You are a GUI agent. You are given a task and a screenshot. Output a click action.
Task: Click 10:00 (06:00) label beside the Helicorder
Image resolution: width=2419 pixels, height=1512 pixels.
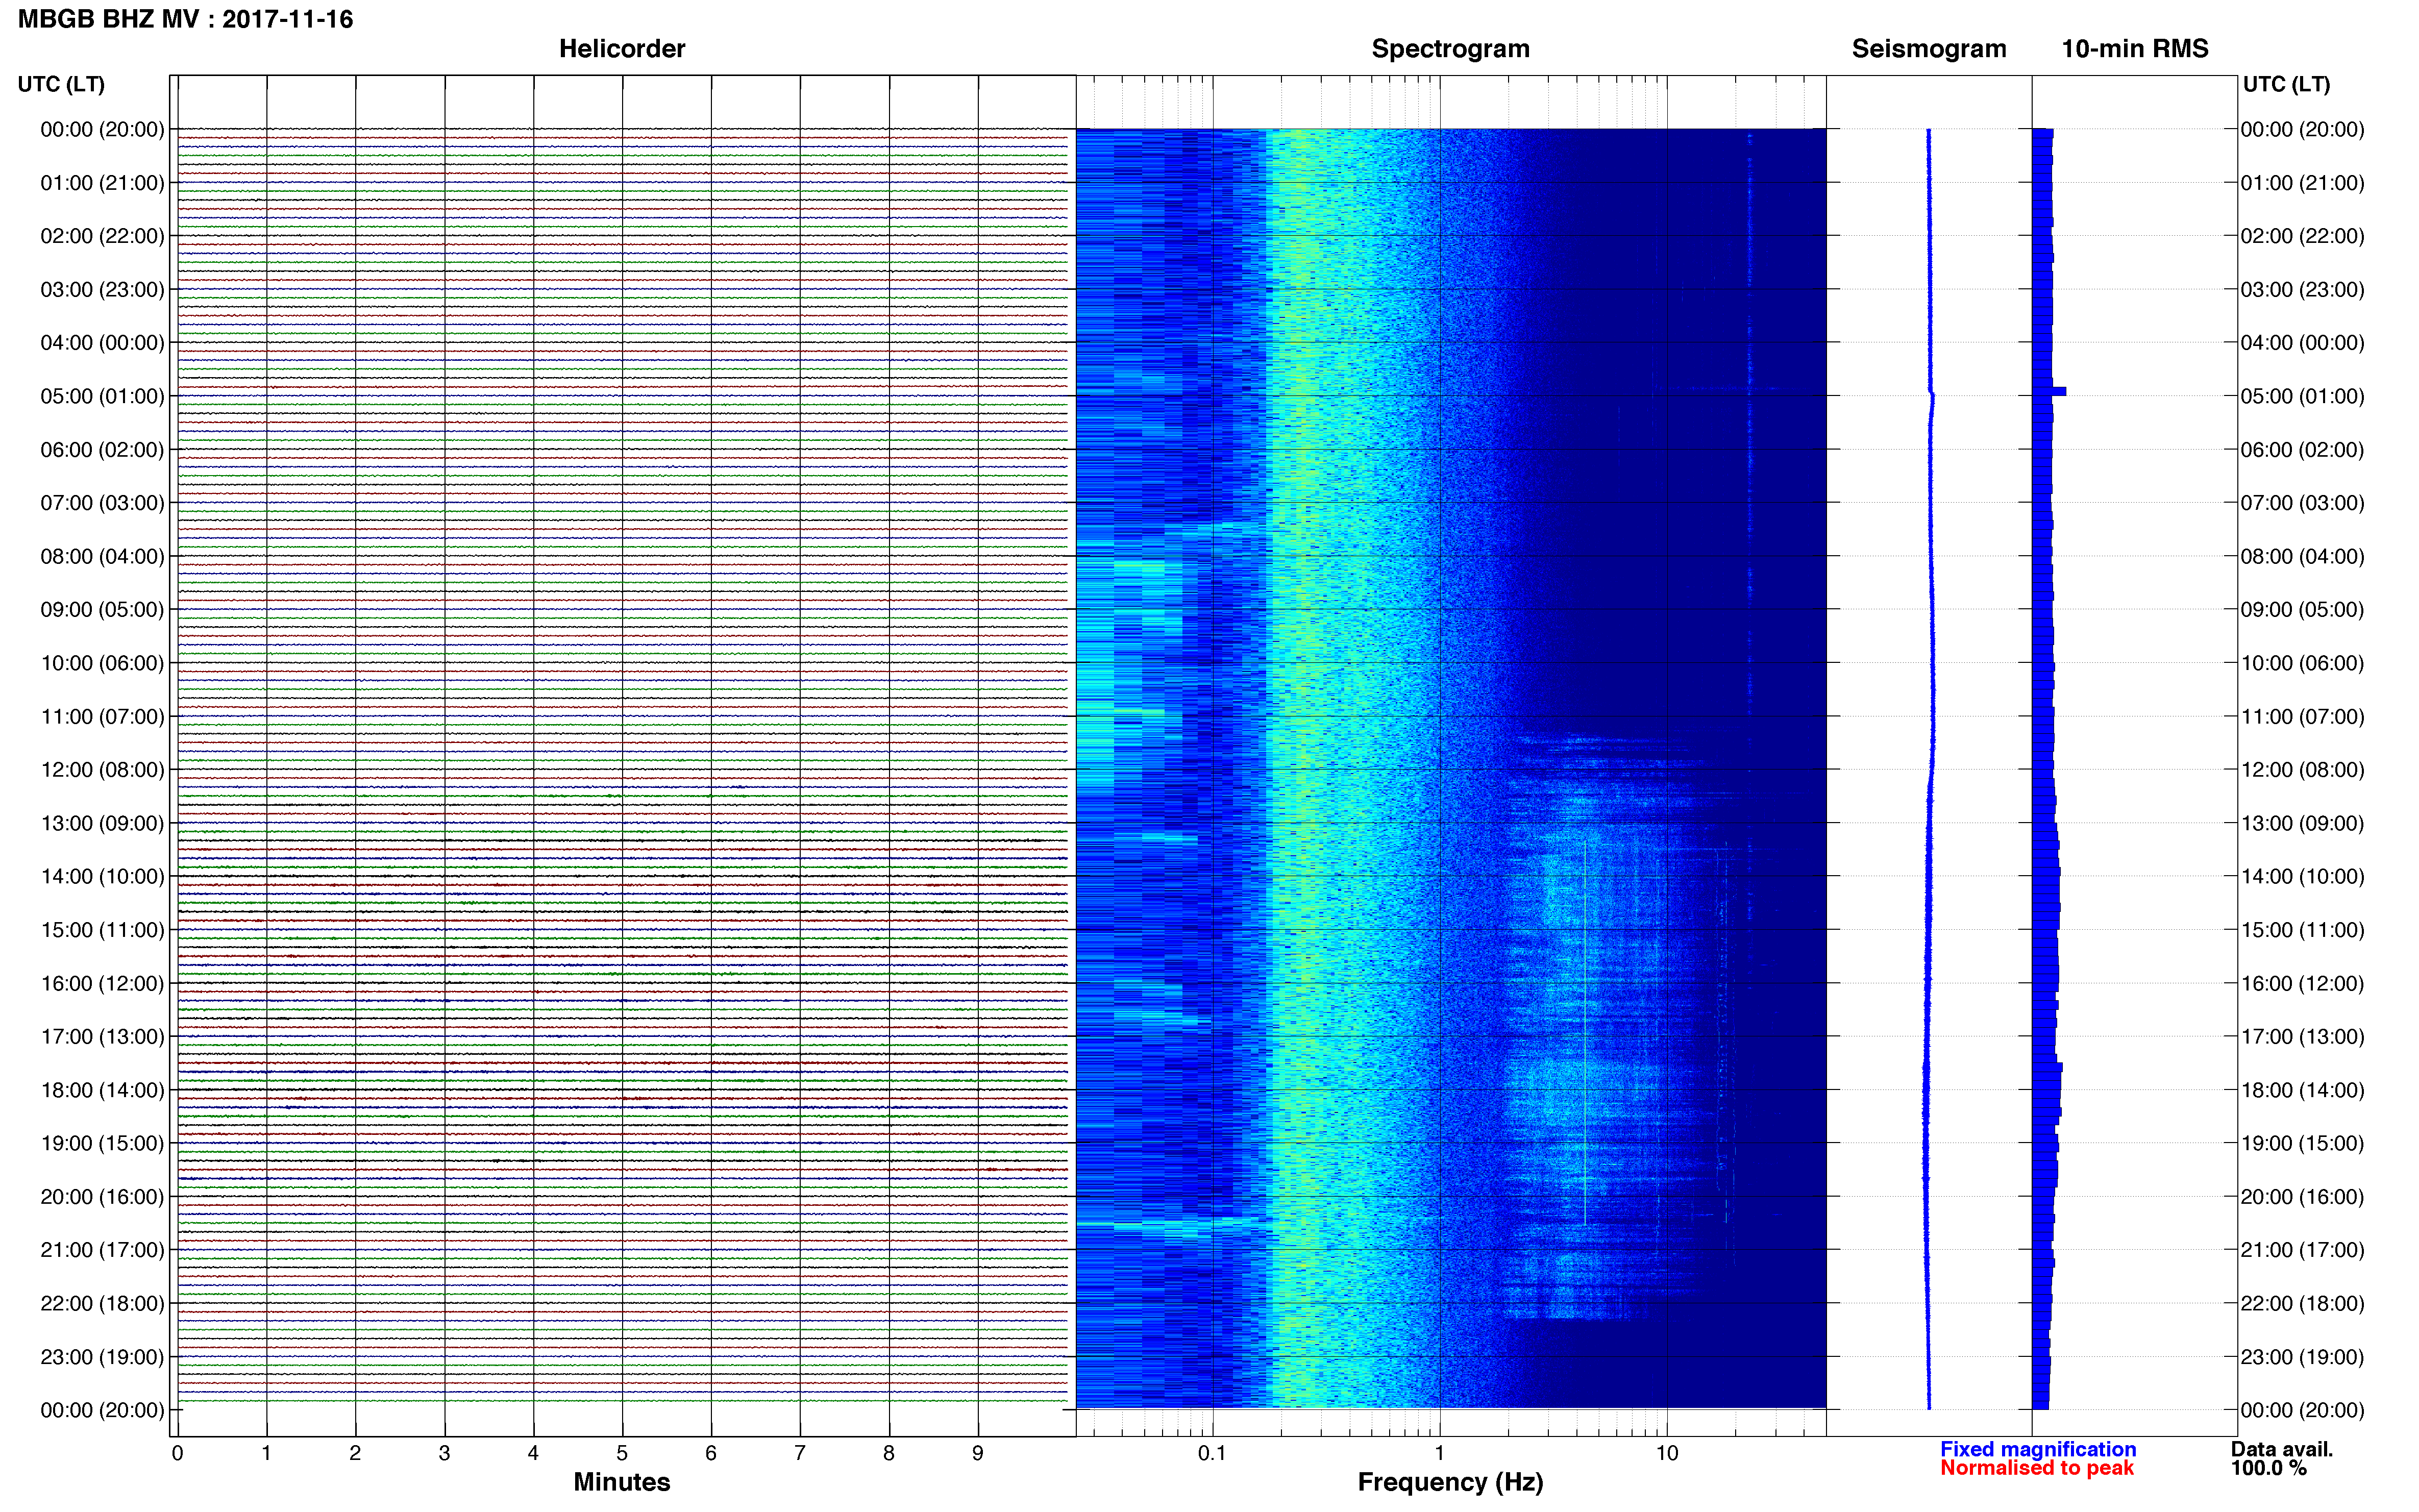pos(102,663)
